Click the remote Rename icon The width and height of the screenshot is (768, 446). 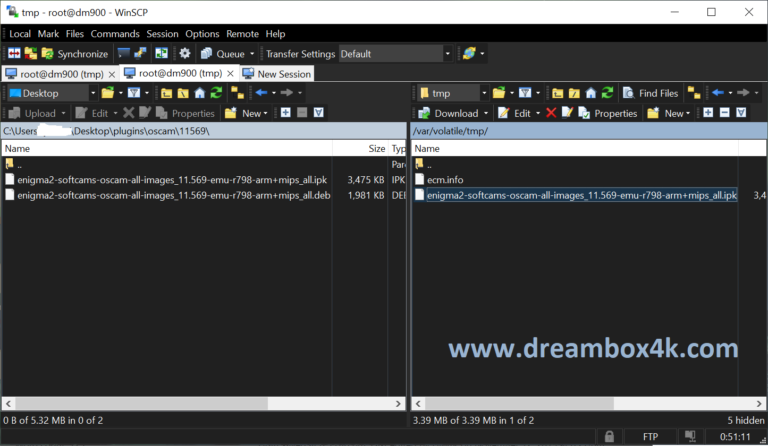567,113
